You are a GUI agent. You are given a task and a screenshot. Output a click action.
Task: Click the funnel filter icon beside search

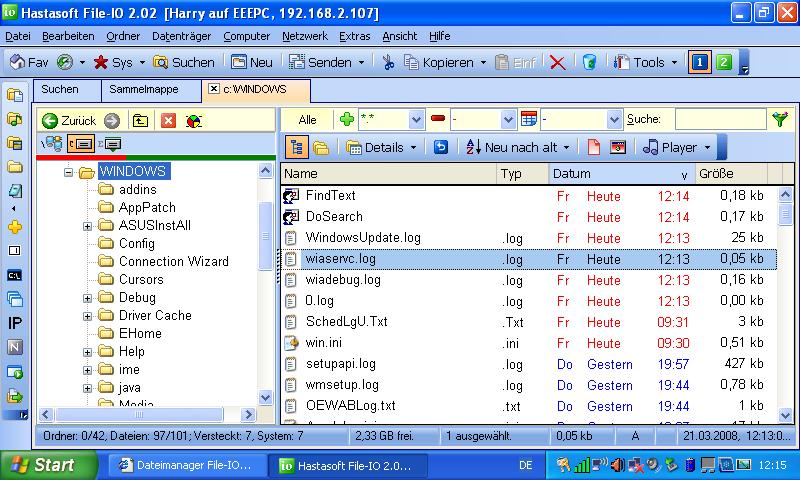[x=780, y=119]
